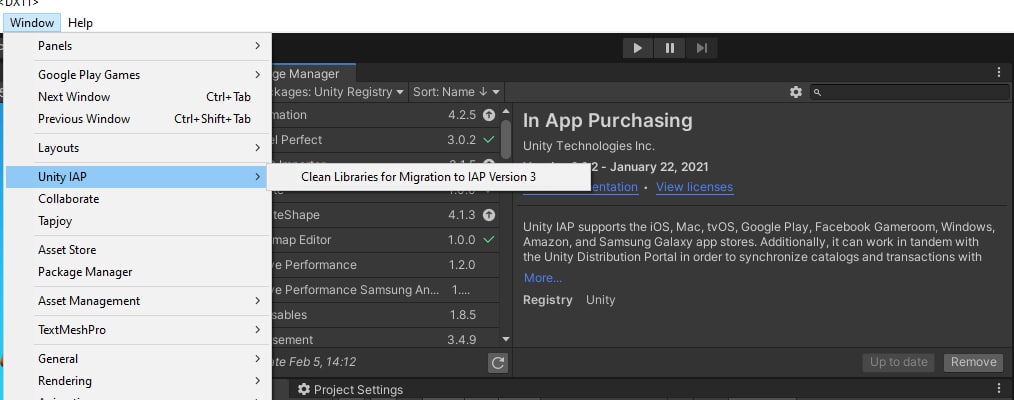
Task: Select the Performance Samsung package row
Action: click(385, 290)
